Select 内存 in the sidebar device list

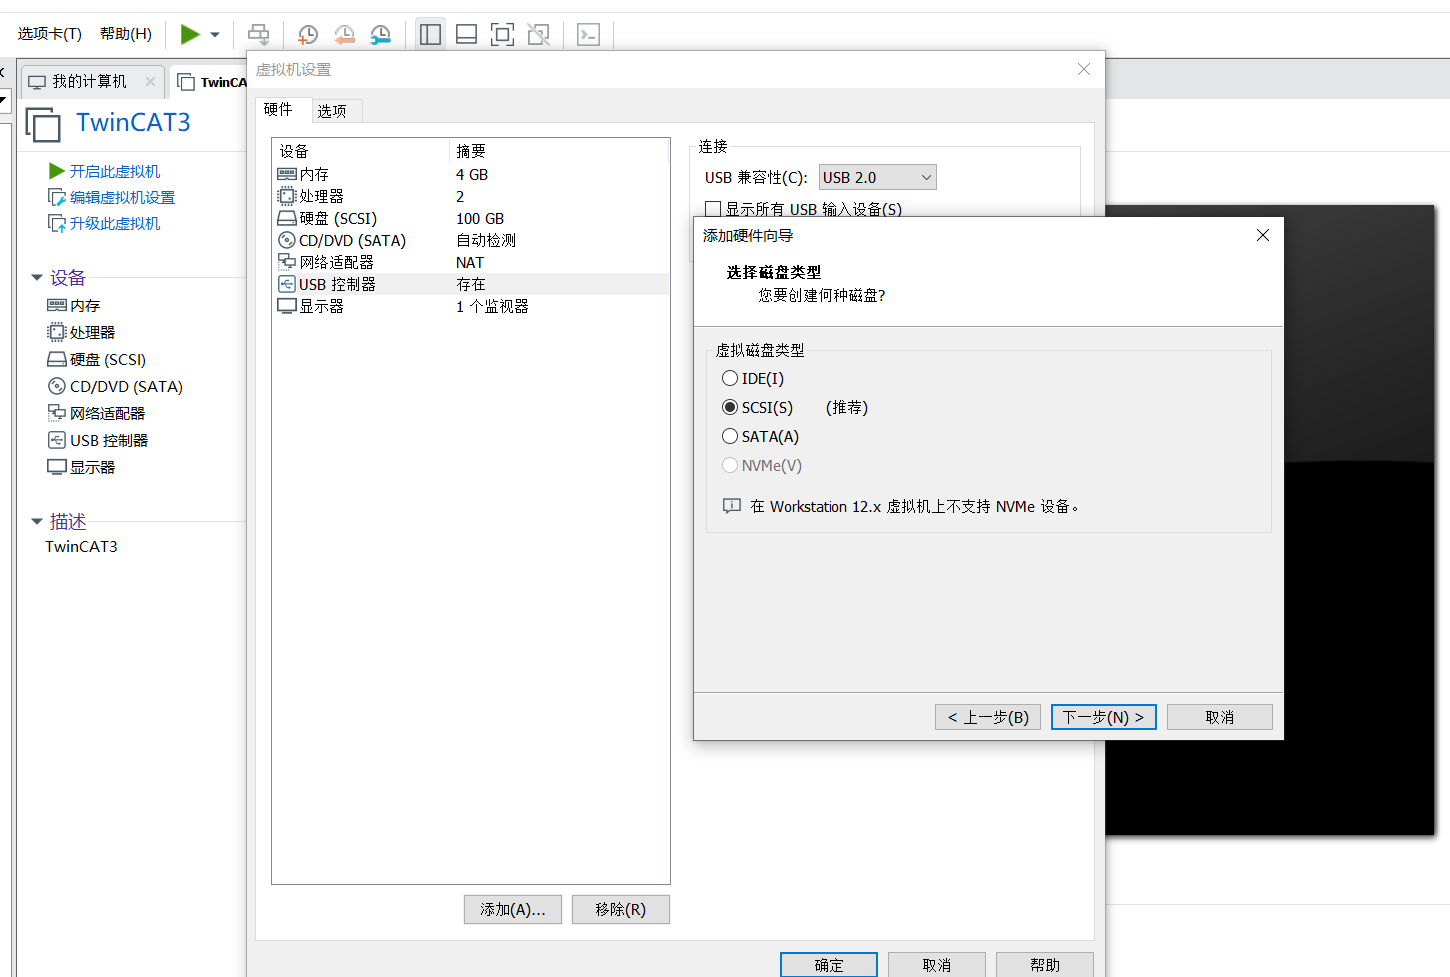coord(74,305)
